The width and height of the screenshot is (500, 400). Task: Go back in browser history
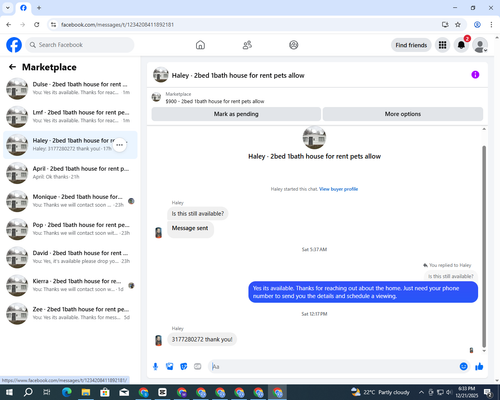[x=9, y=25]
